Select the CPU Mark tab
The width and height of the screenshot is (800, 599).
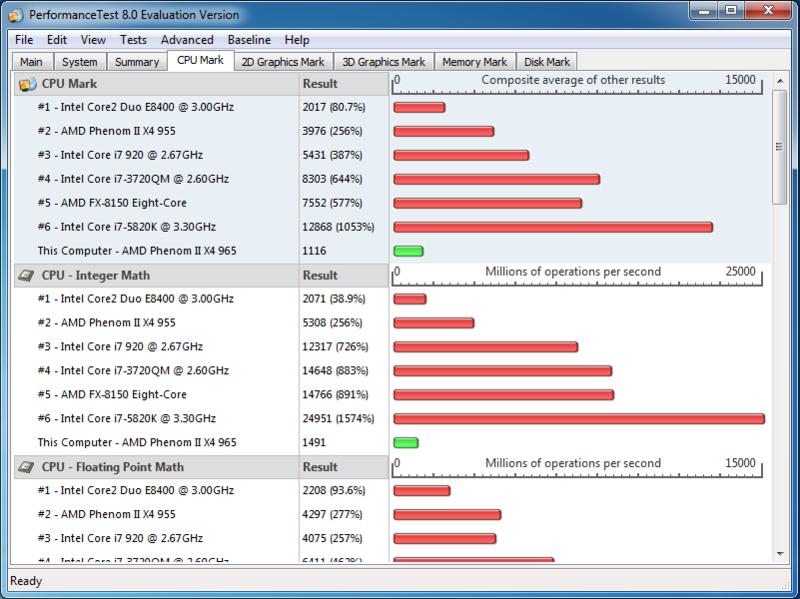point(200,60)
